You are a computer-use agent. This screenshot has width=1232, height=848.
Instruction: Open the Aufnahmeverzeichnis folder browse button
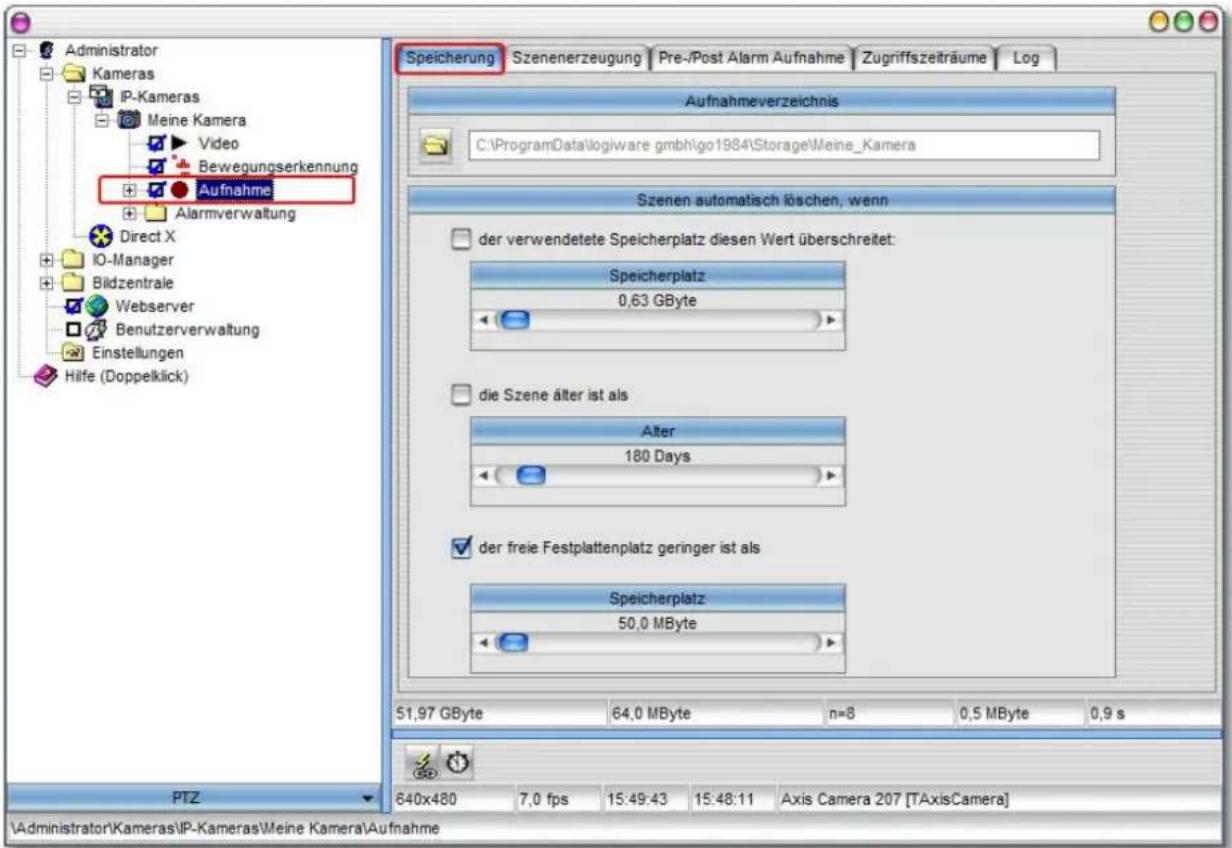437,146
